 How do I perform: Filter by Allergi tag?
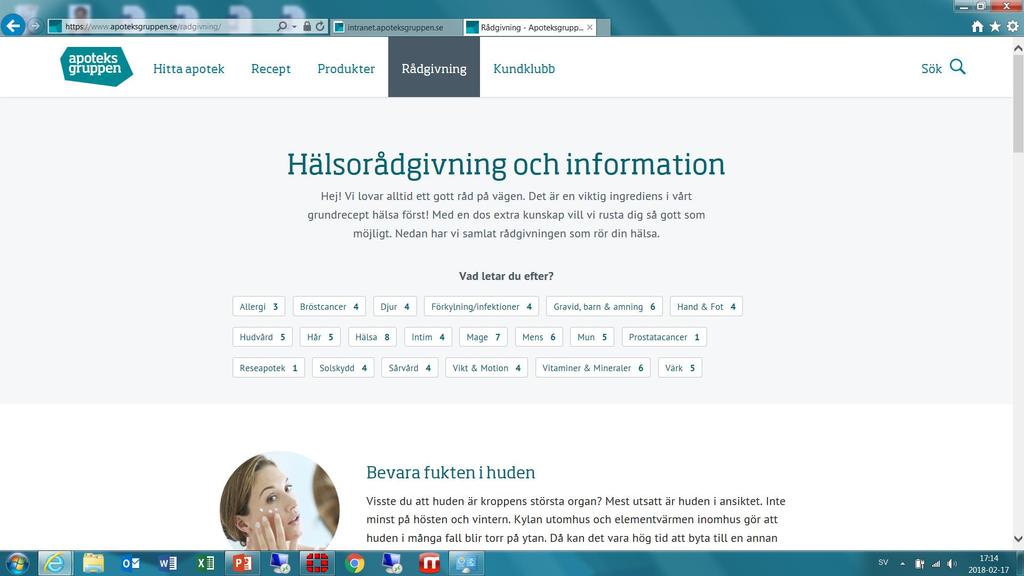(259, 307)
